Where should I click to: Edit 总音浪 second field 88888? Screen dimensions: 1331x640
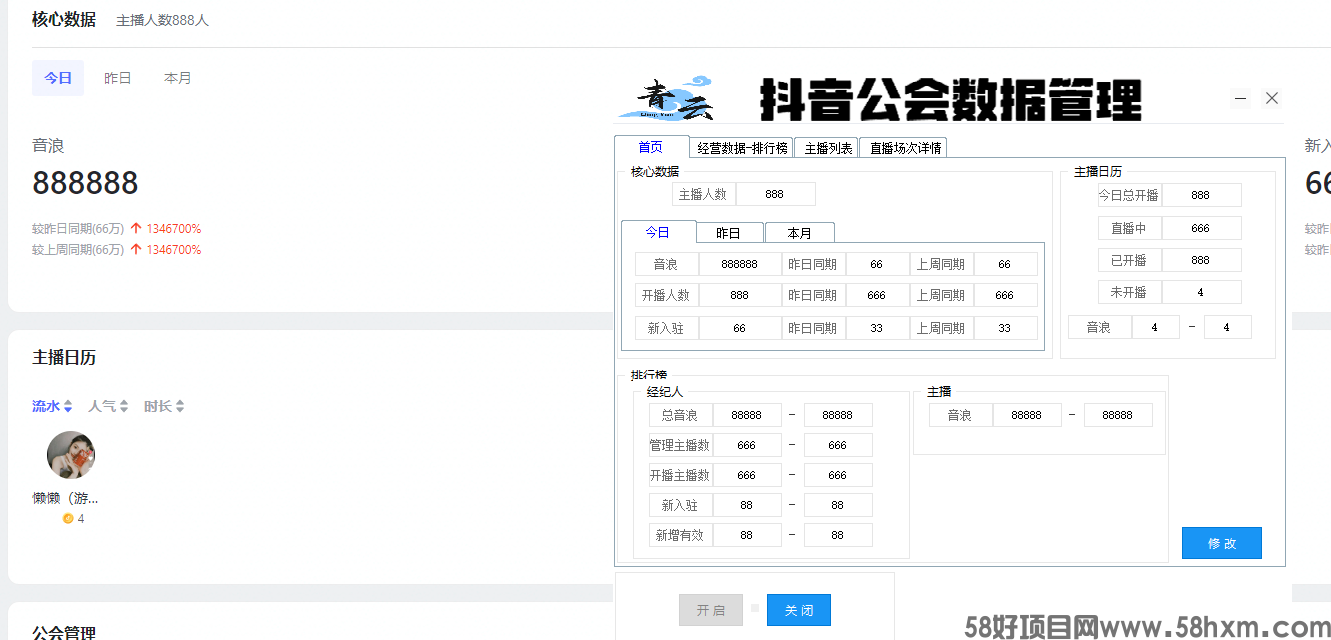coord(838,415)
